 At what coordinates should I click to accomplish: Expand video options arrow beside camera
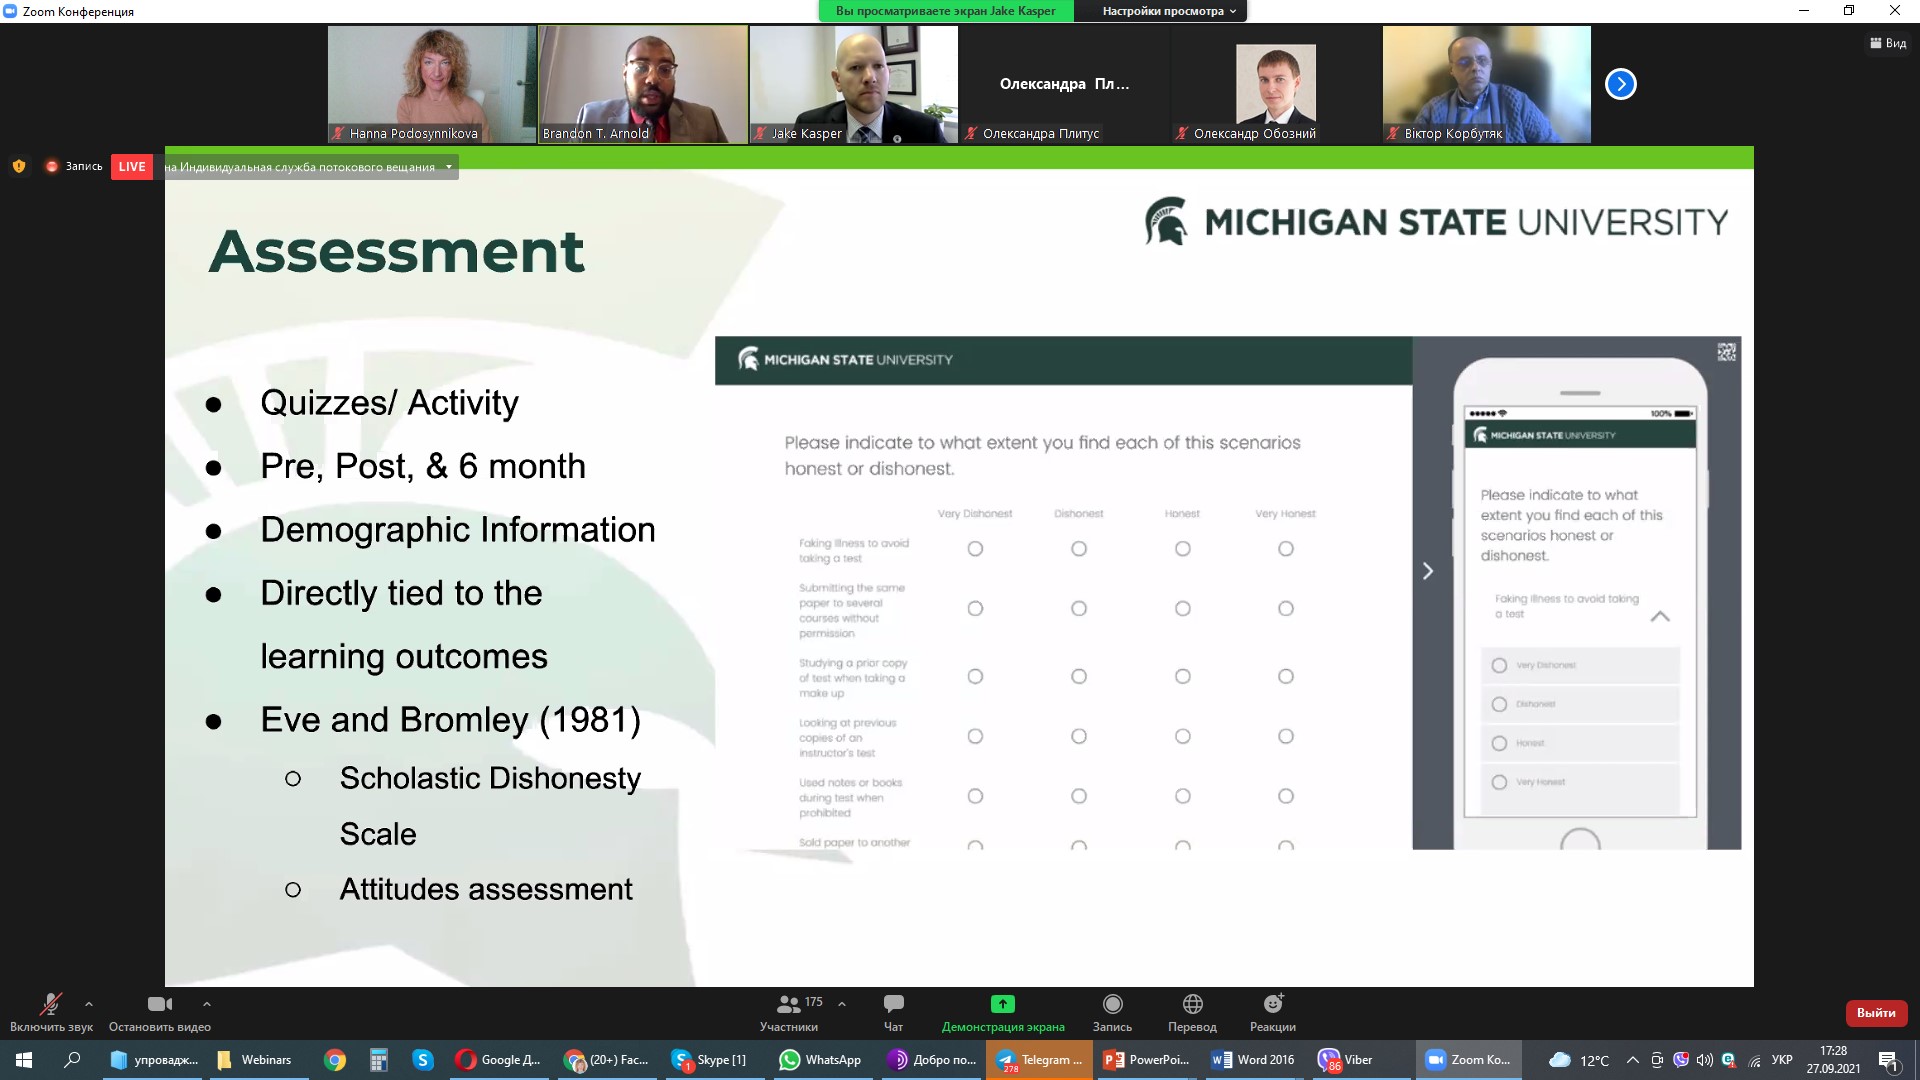coord(207,1004)
